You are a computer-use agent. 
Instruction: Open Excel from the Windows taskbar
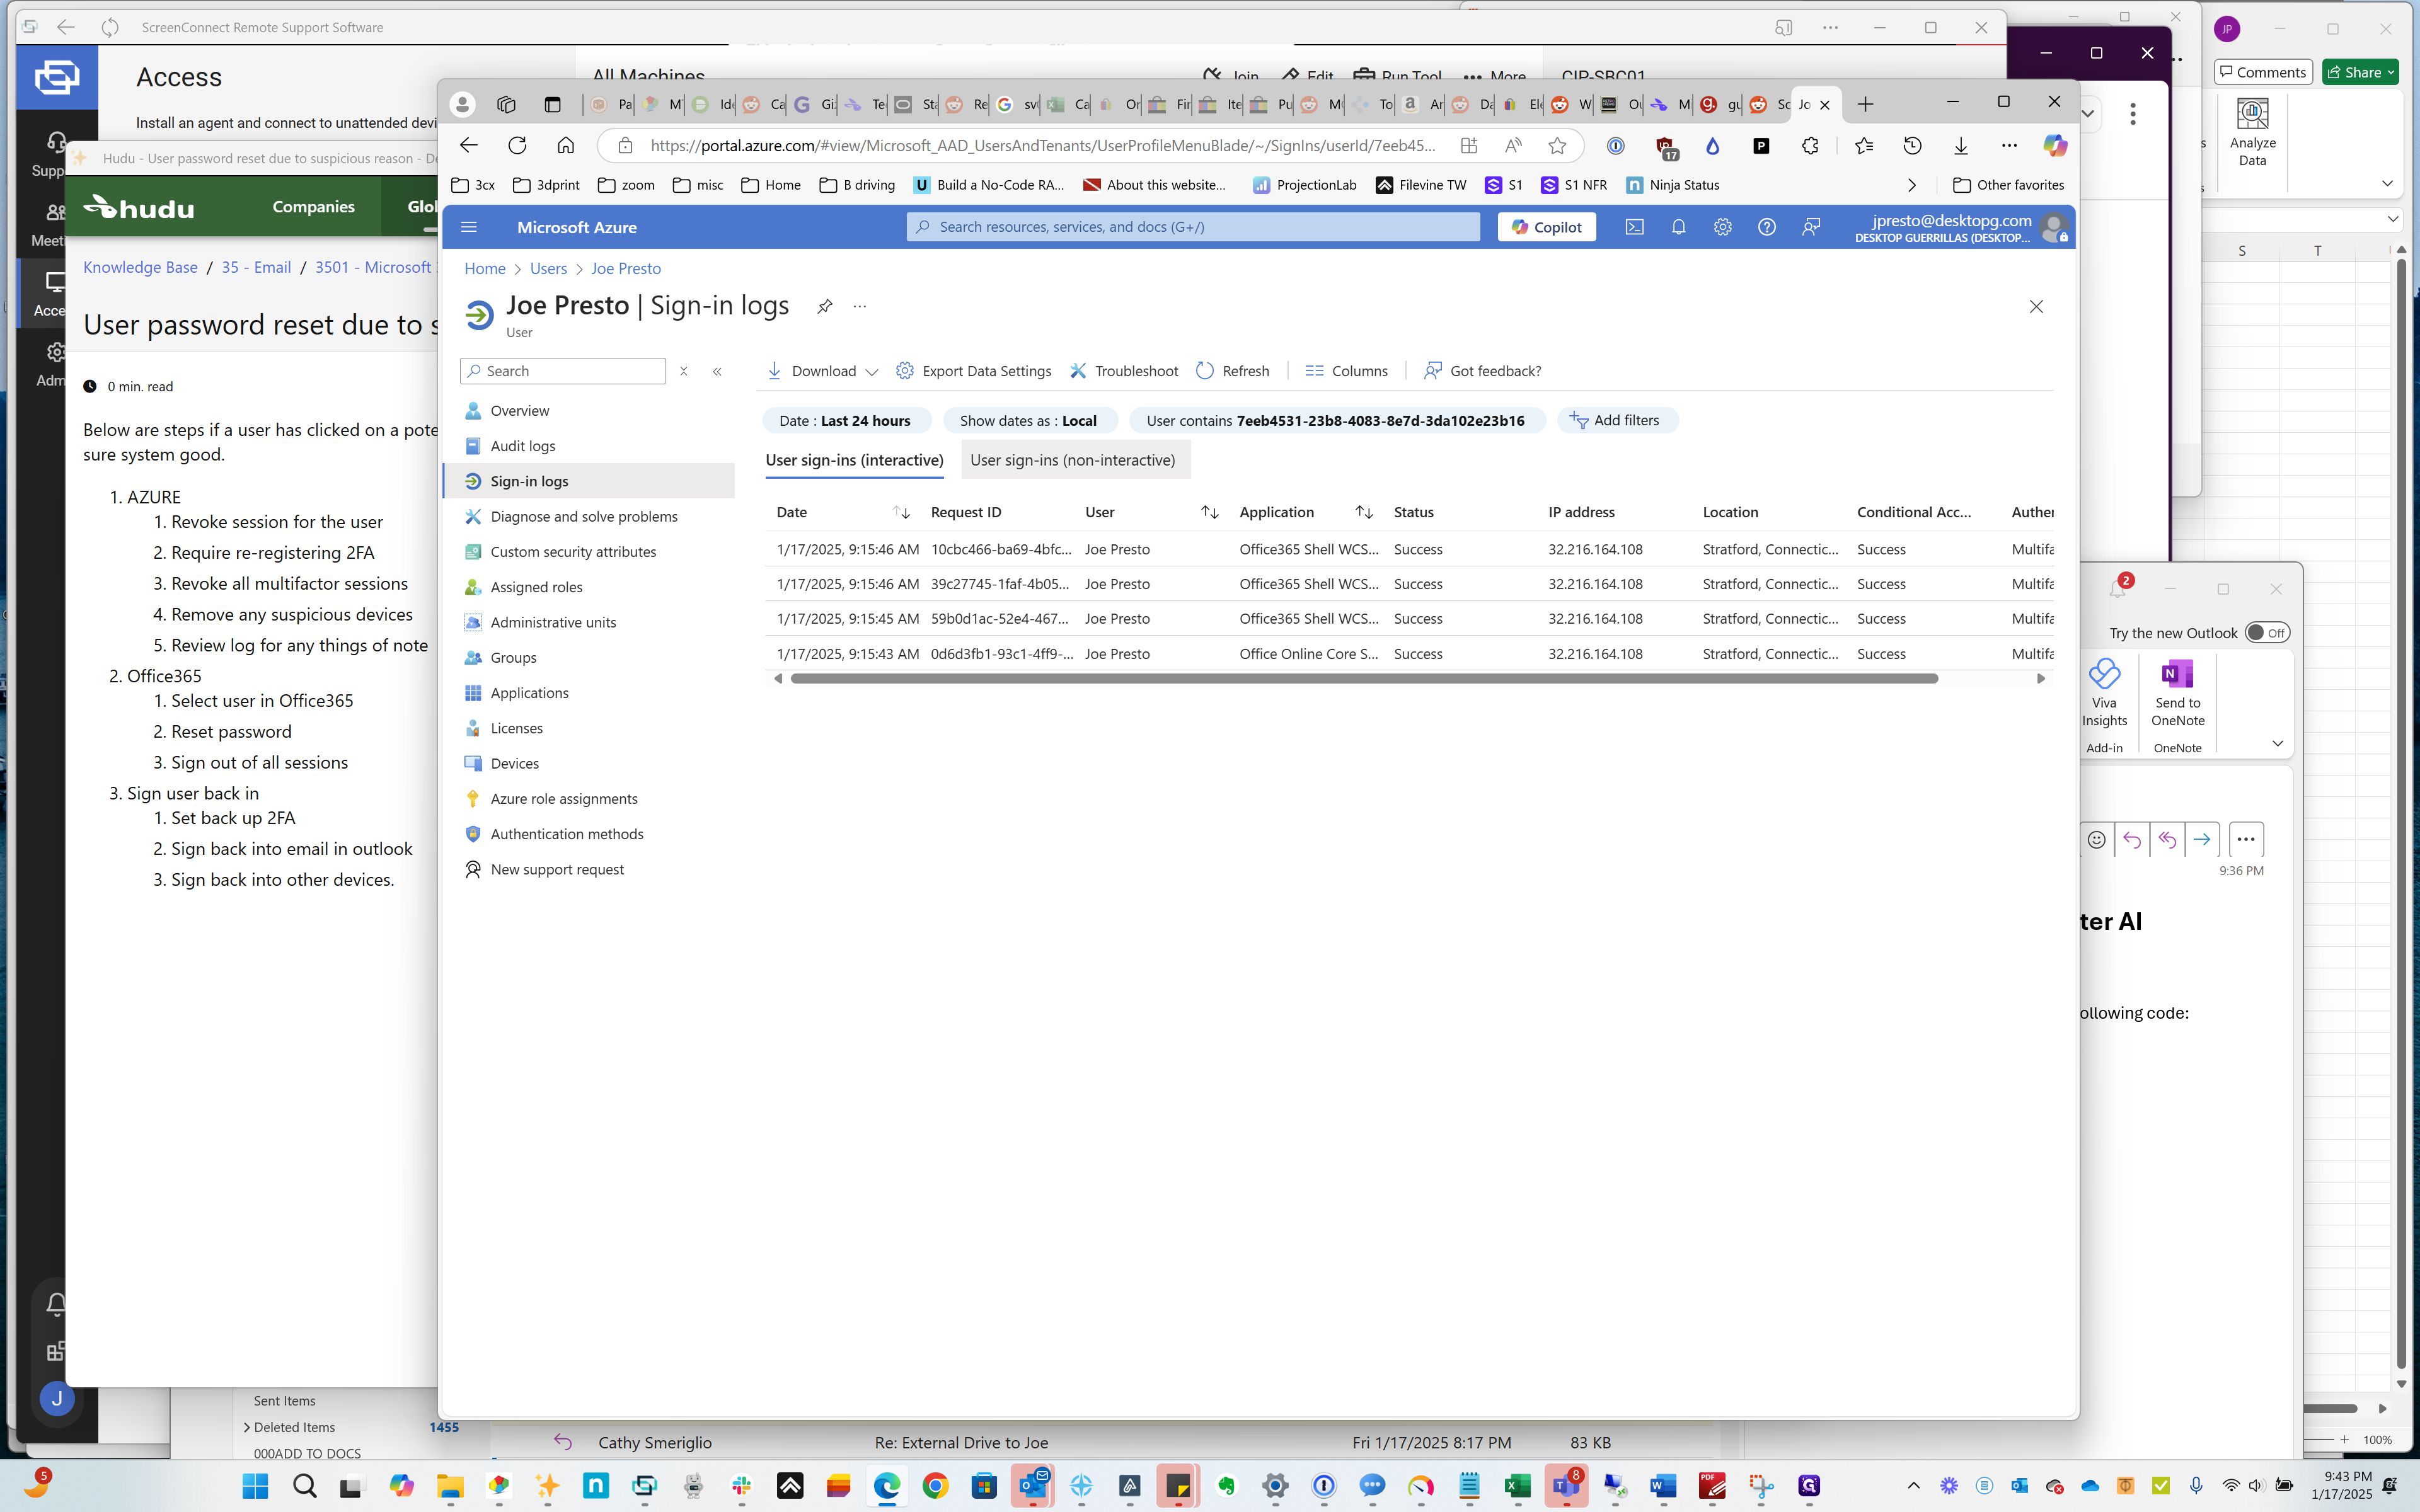tap(1517, 1485)
